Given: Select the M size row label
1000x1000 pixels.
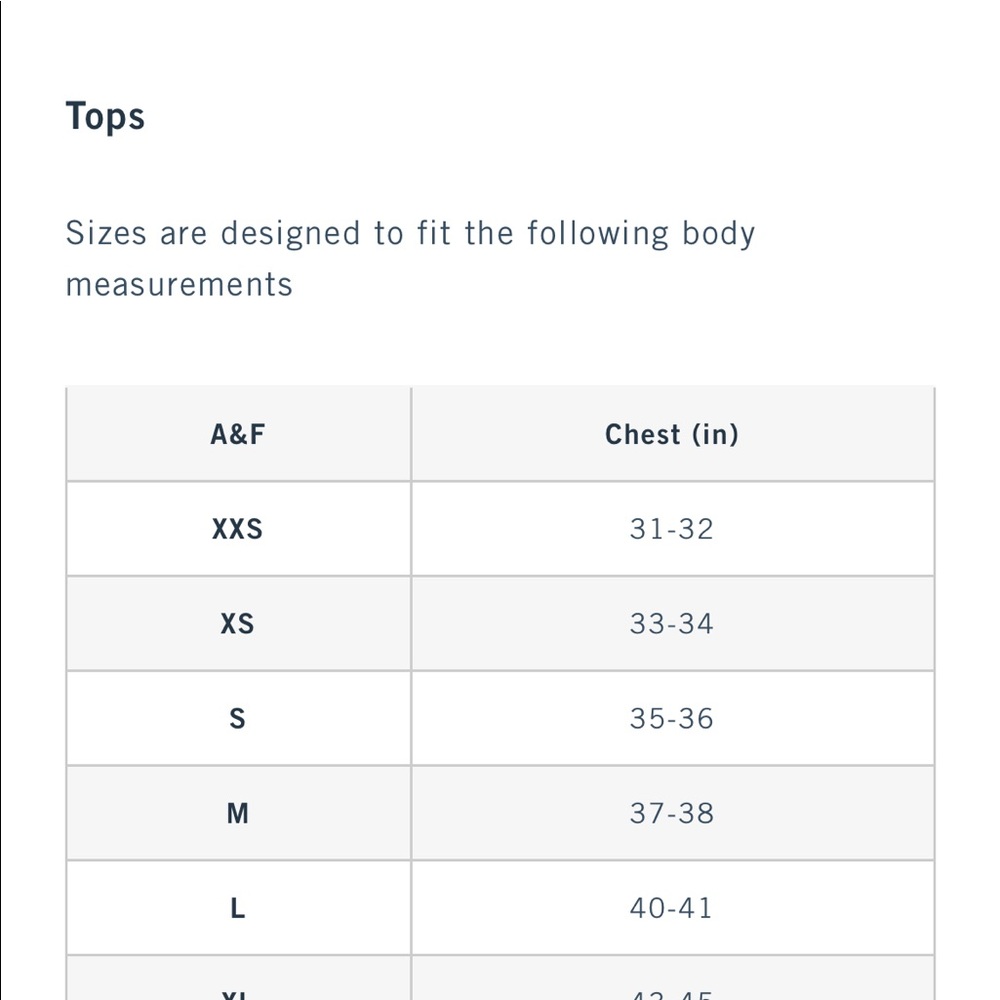Looking at the screenshot, I should [237, 813].
